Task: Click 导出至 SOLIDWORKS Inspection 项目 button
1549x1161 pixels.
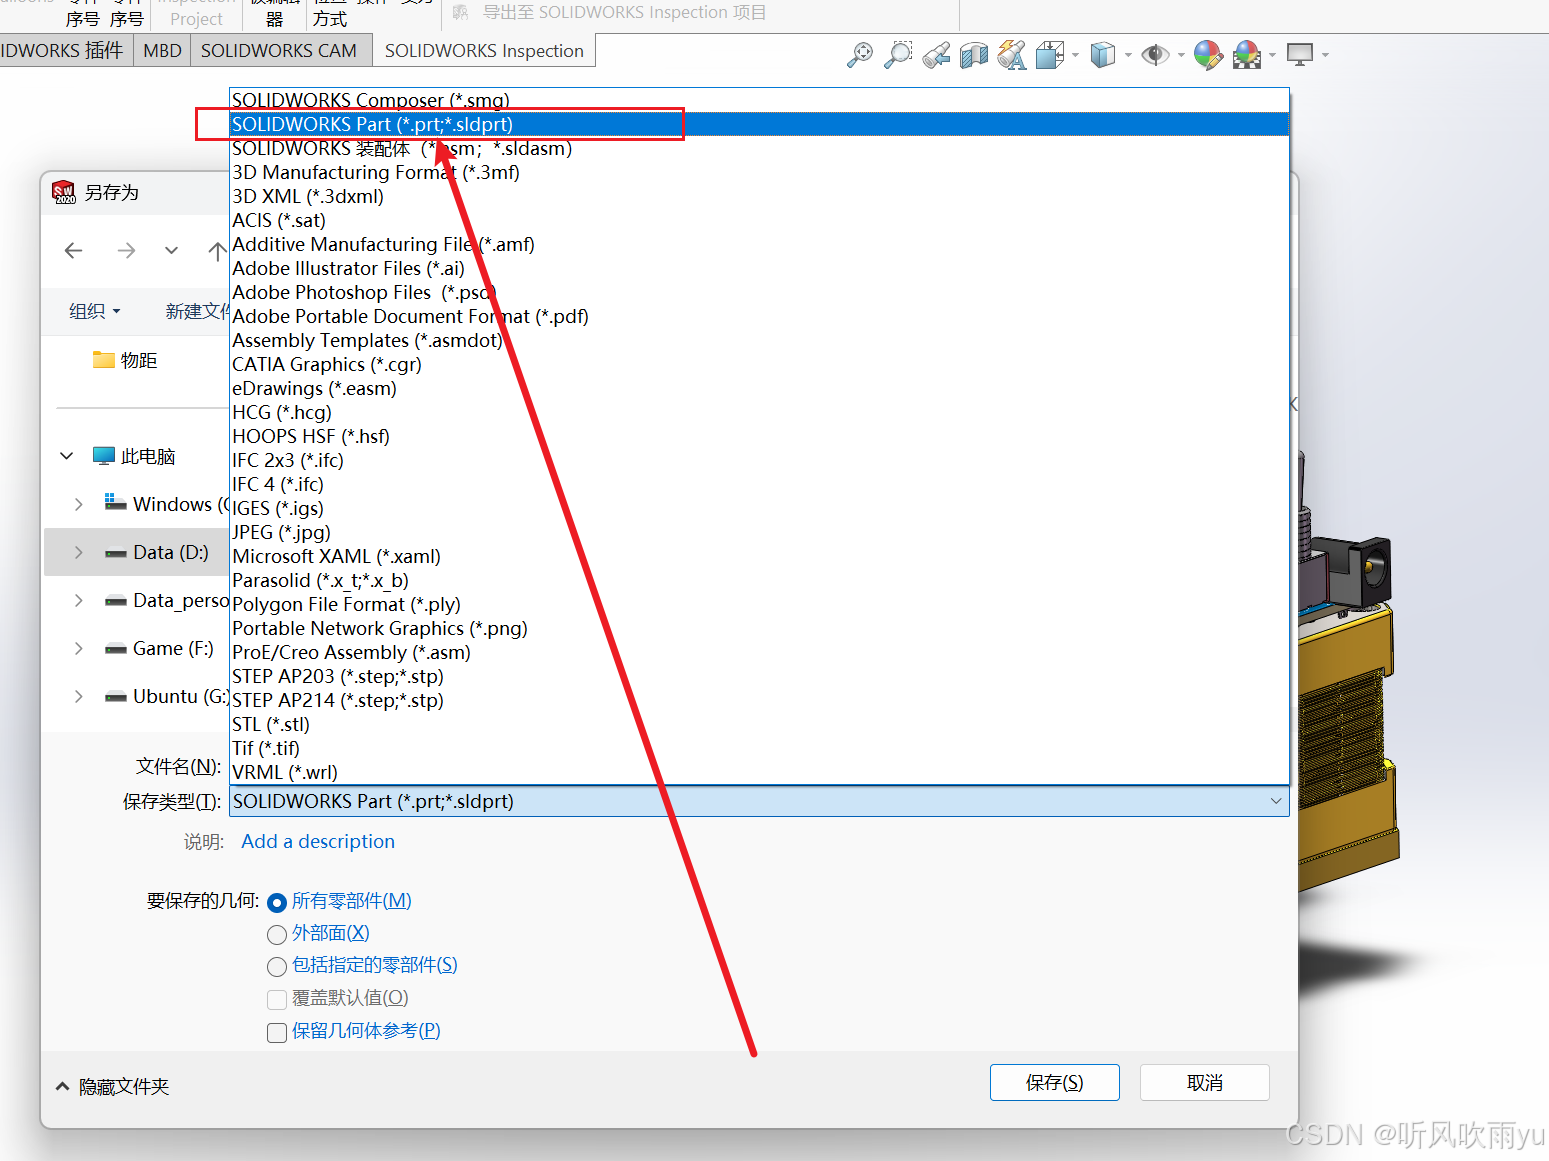Action: (x=610, y=12)
